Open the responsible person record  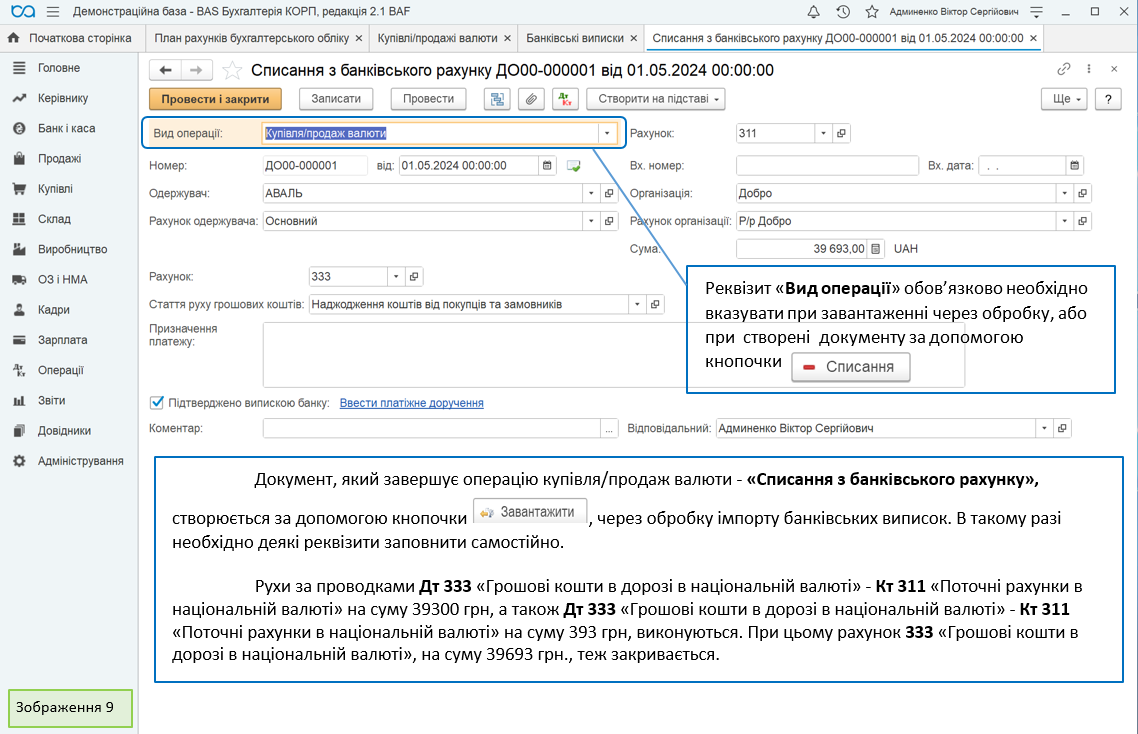(1062, 428)
